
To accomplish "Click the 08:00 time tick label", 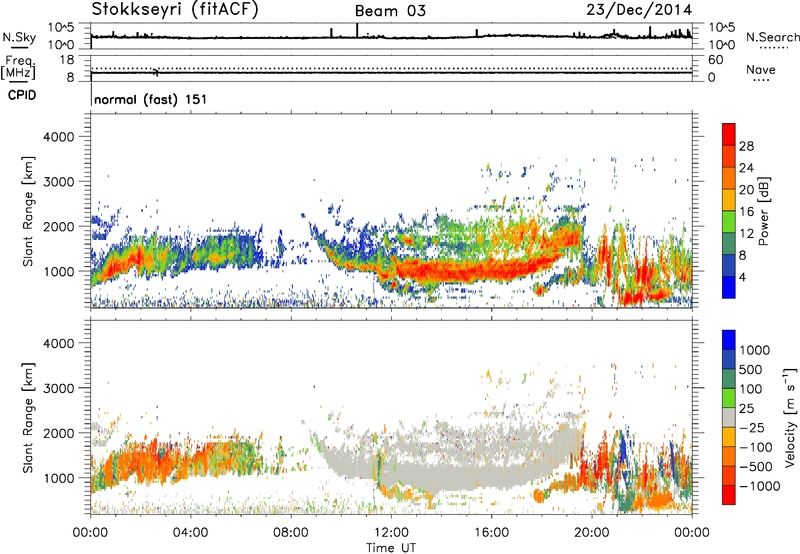I will coord(291,533).
